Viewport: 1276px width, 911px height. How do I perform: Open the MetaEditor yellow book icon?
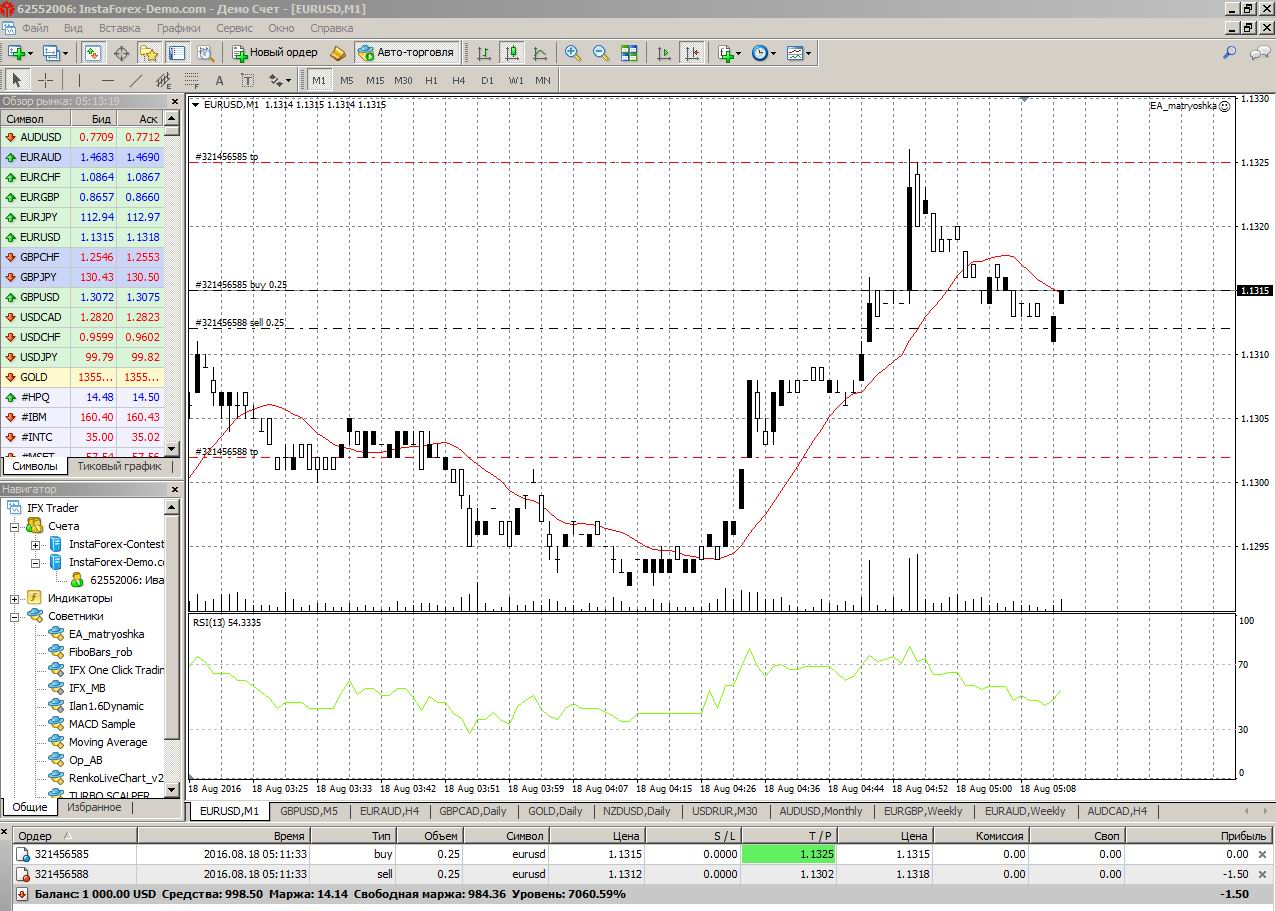click(338, 53)
